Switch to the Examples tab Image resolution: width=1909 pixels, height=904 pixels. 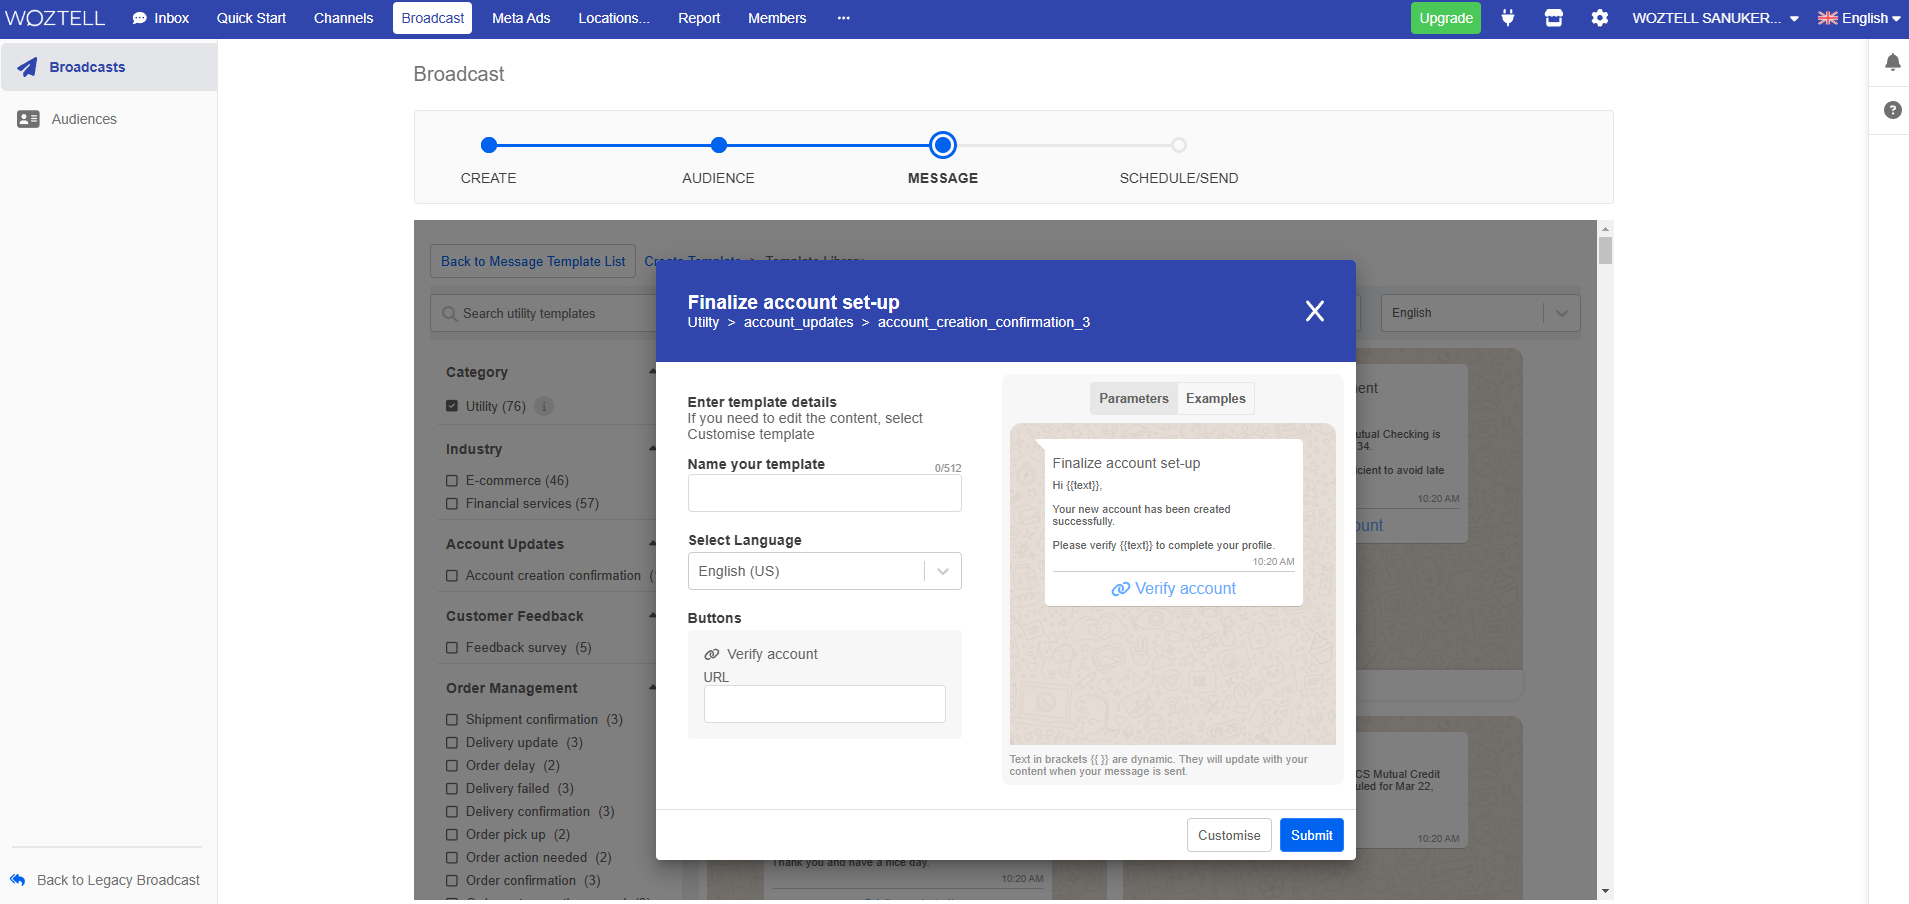point(1215,398)
